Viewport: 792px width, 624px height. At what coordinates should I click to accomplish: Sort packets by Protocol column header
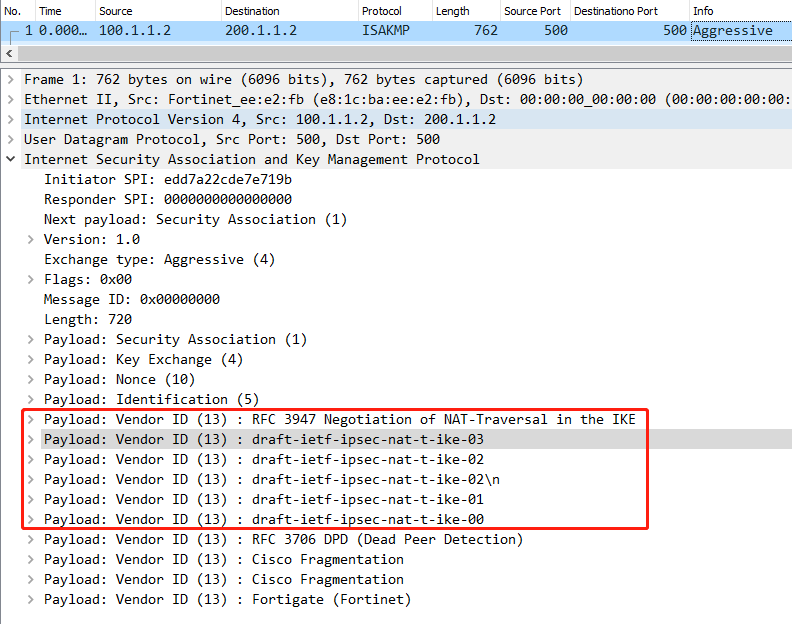tap(381, 11)
